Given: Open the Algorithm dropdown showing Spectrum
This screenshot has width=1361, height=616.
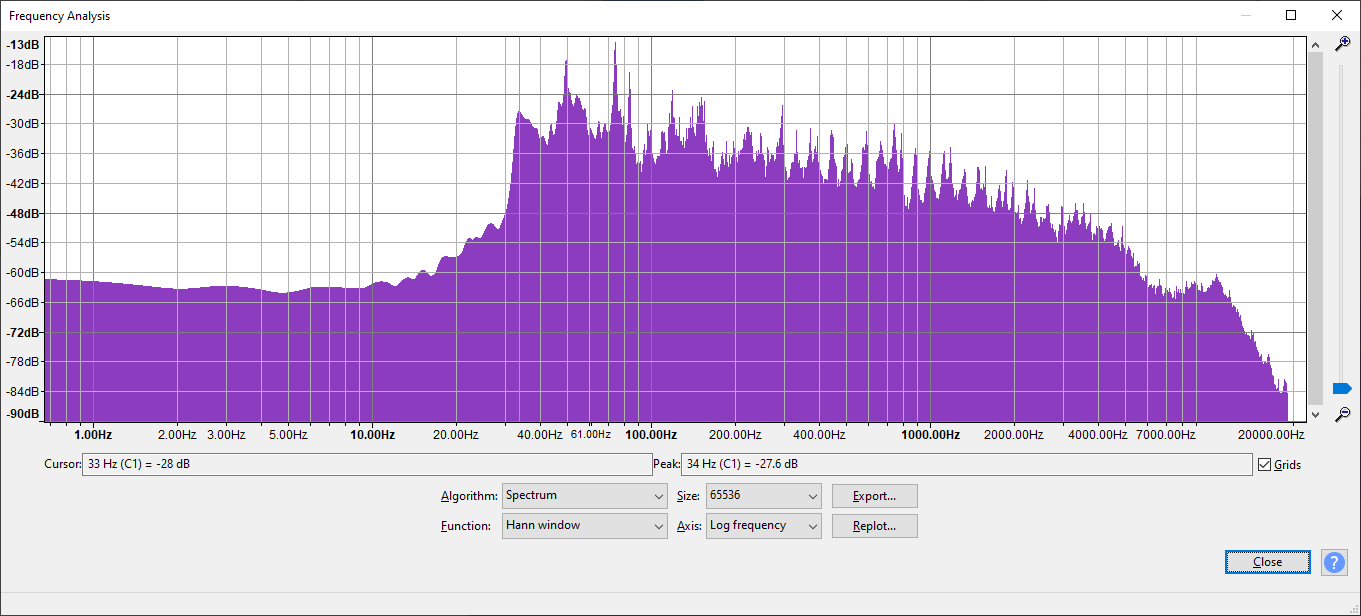Looking at the screenshot, I should click(x=584, y=496).
